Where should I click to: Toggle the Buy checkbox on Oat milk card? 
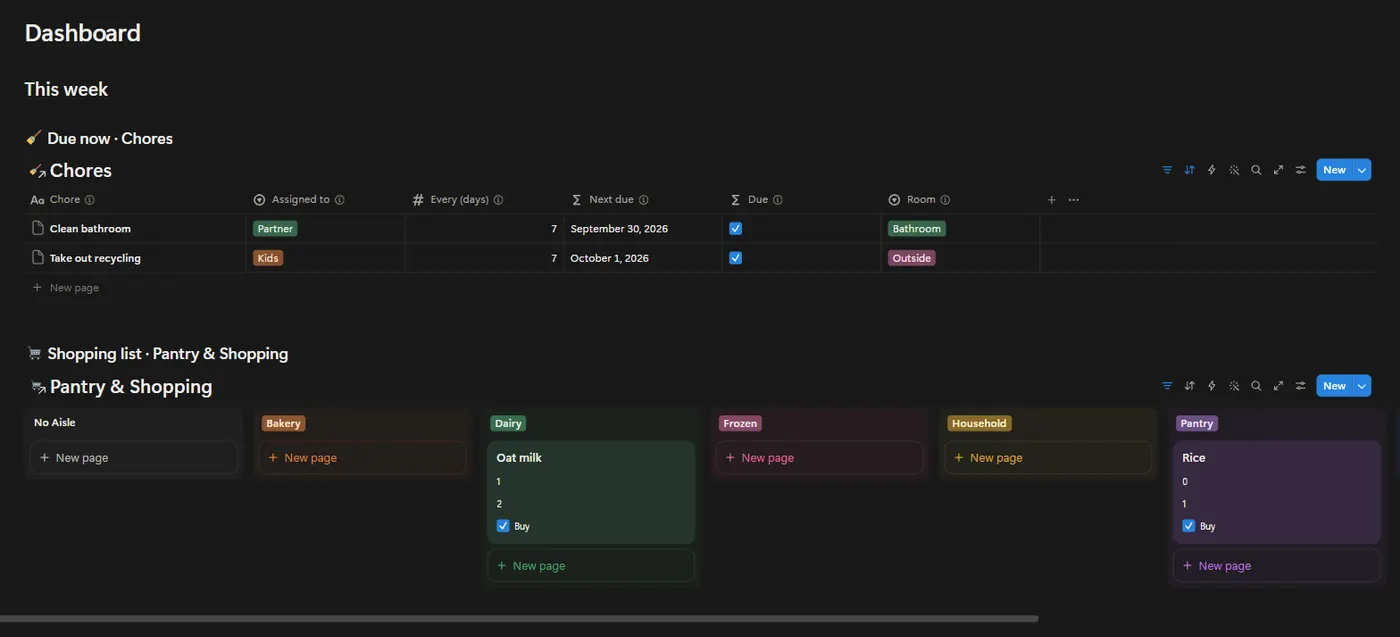click(503, 526)
